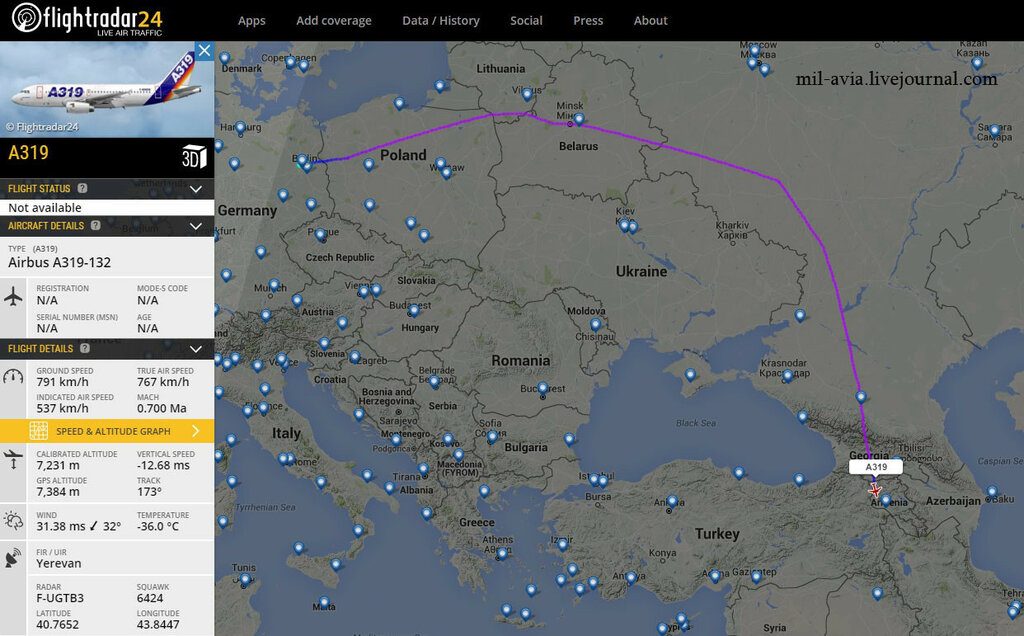Image resolution: width=1024 pixels, height=636 pixels.
Task: Click the weather icon beside Wind
Action: [13, 520]
